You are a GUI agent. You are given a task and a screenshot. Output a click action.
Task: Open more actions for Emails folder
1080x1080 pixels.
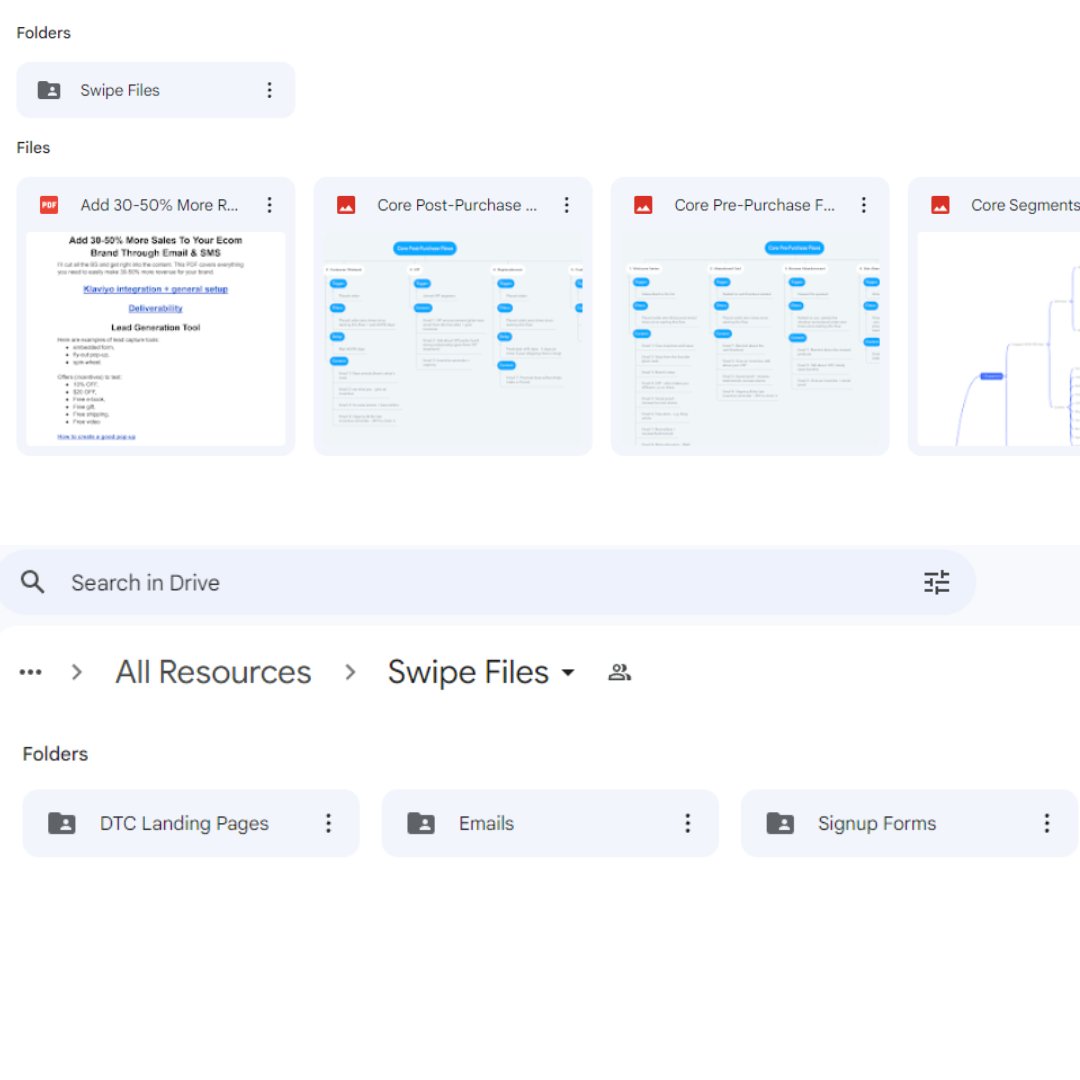point(687,823)
